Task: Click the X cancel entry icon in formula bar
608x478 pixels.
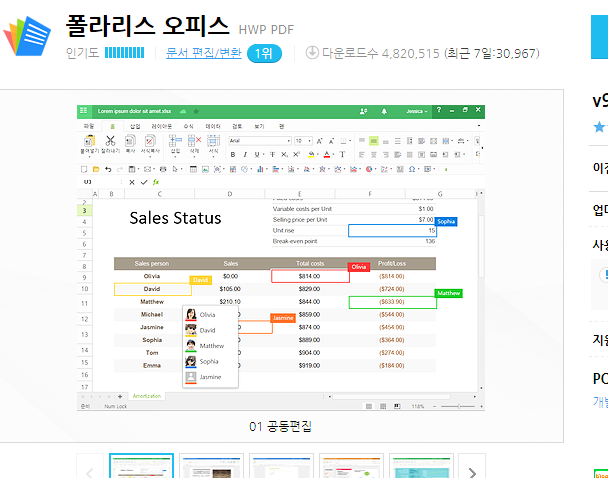Action: [x=132, y=182]
